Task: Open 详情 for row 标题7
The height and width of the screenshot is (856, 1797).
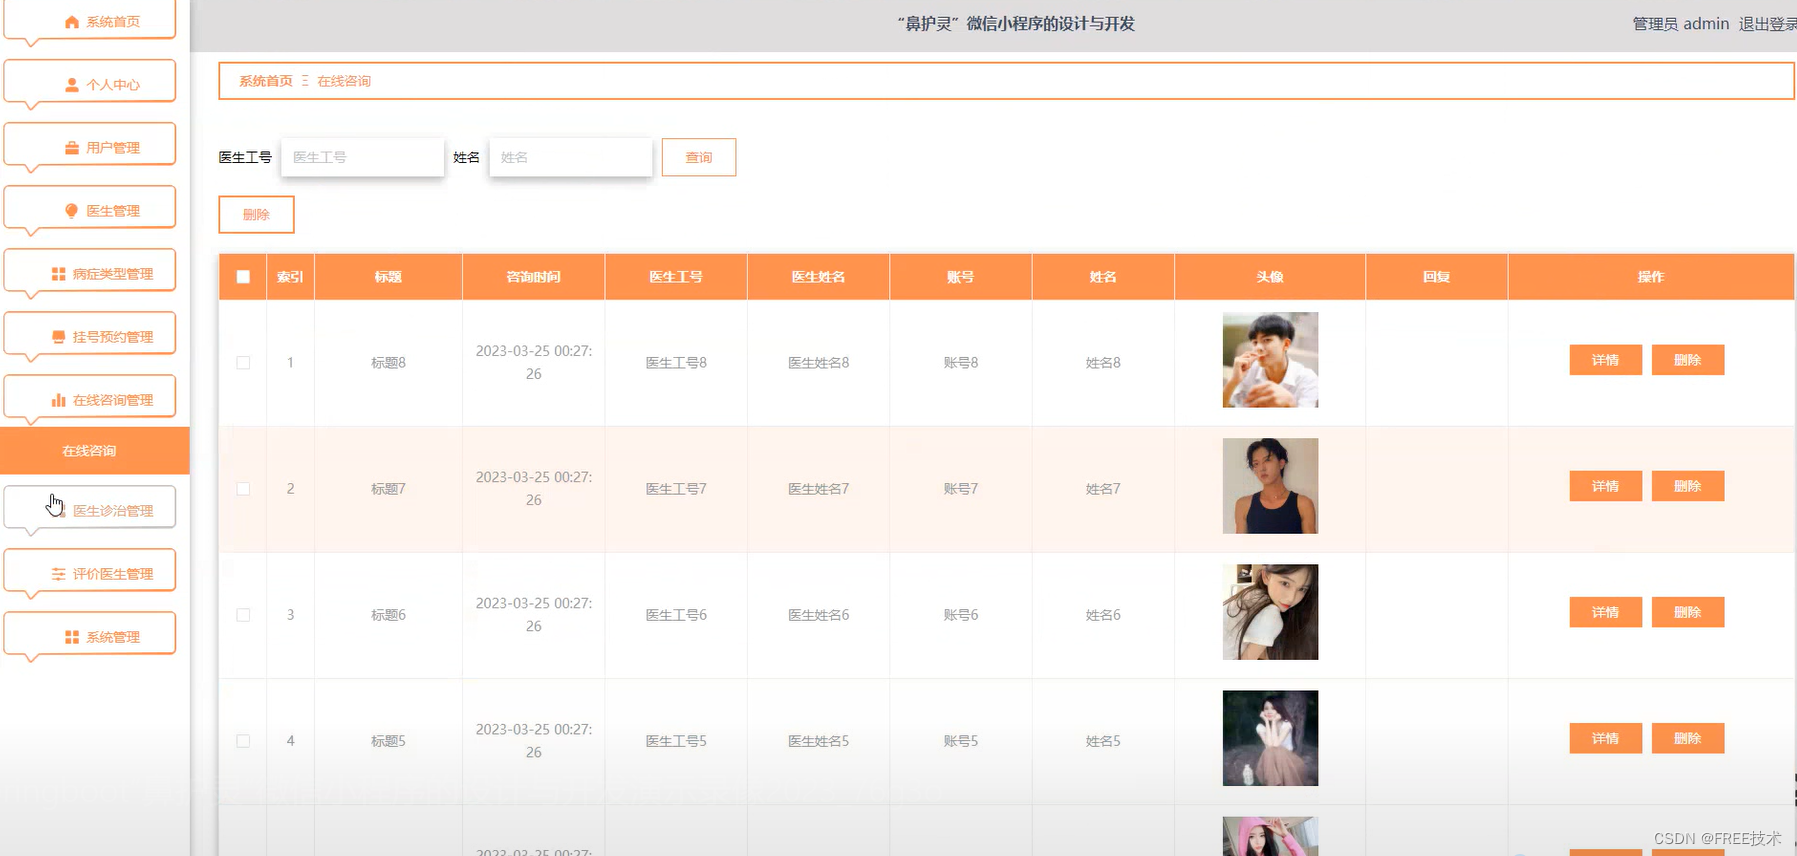Action: [1605, 486]
